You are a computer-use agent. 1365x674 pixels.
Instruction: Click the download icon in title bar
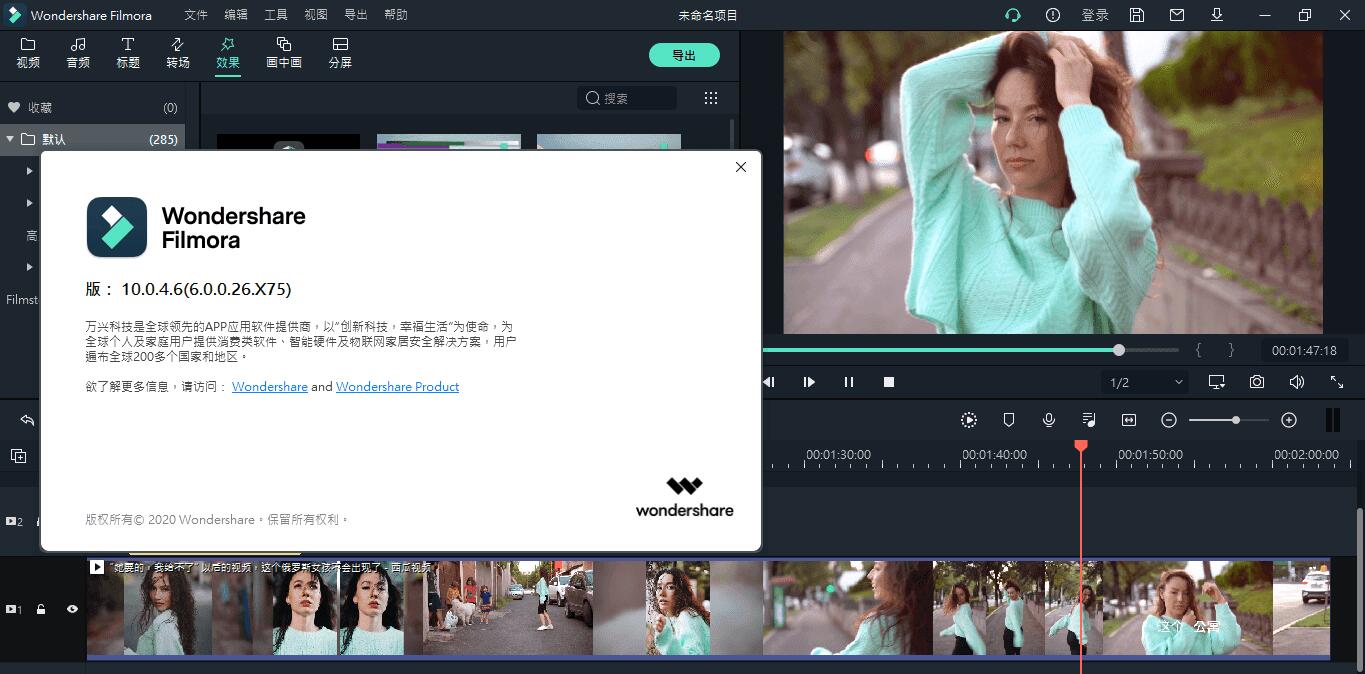(1217, 15)
